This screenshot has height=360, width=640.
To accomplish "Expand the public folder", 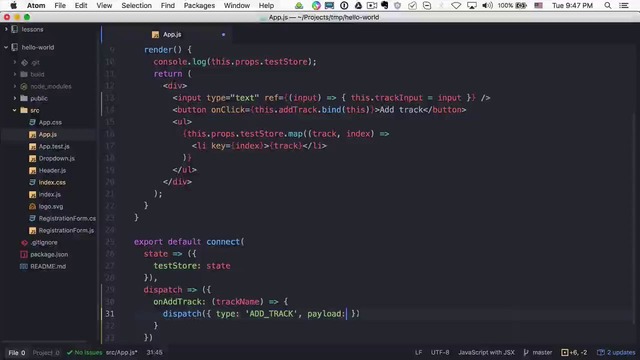I will pos(15,98).
